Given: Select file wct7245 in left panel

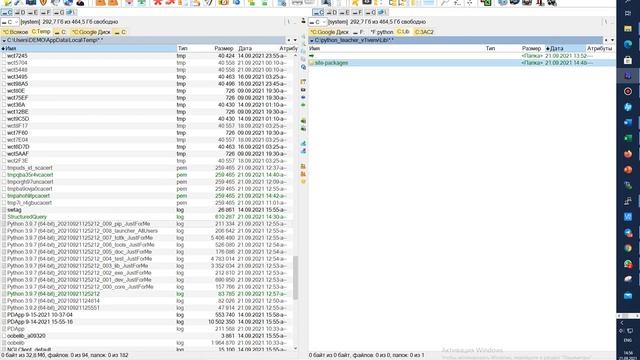Looking at the screenshot, I should pos(147,56).
